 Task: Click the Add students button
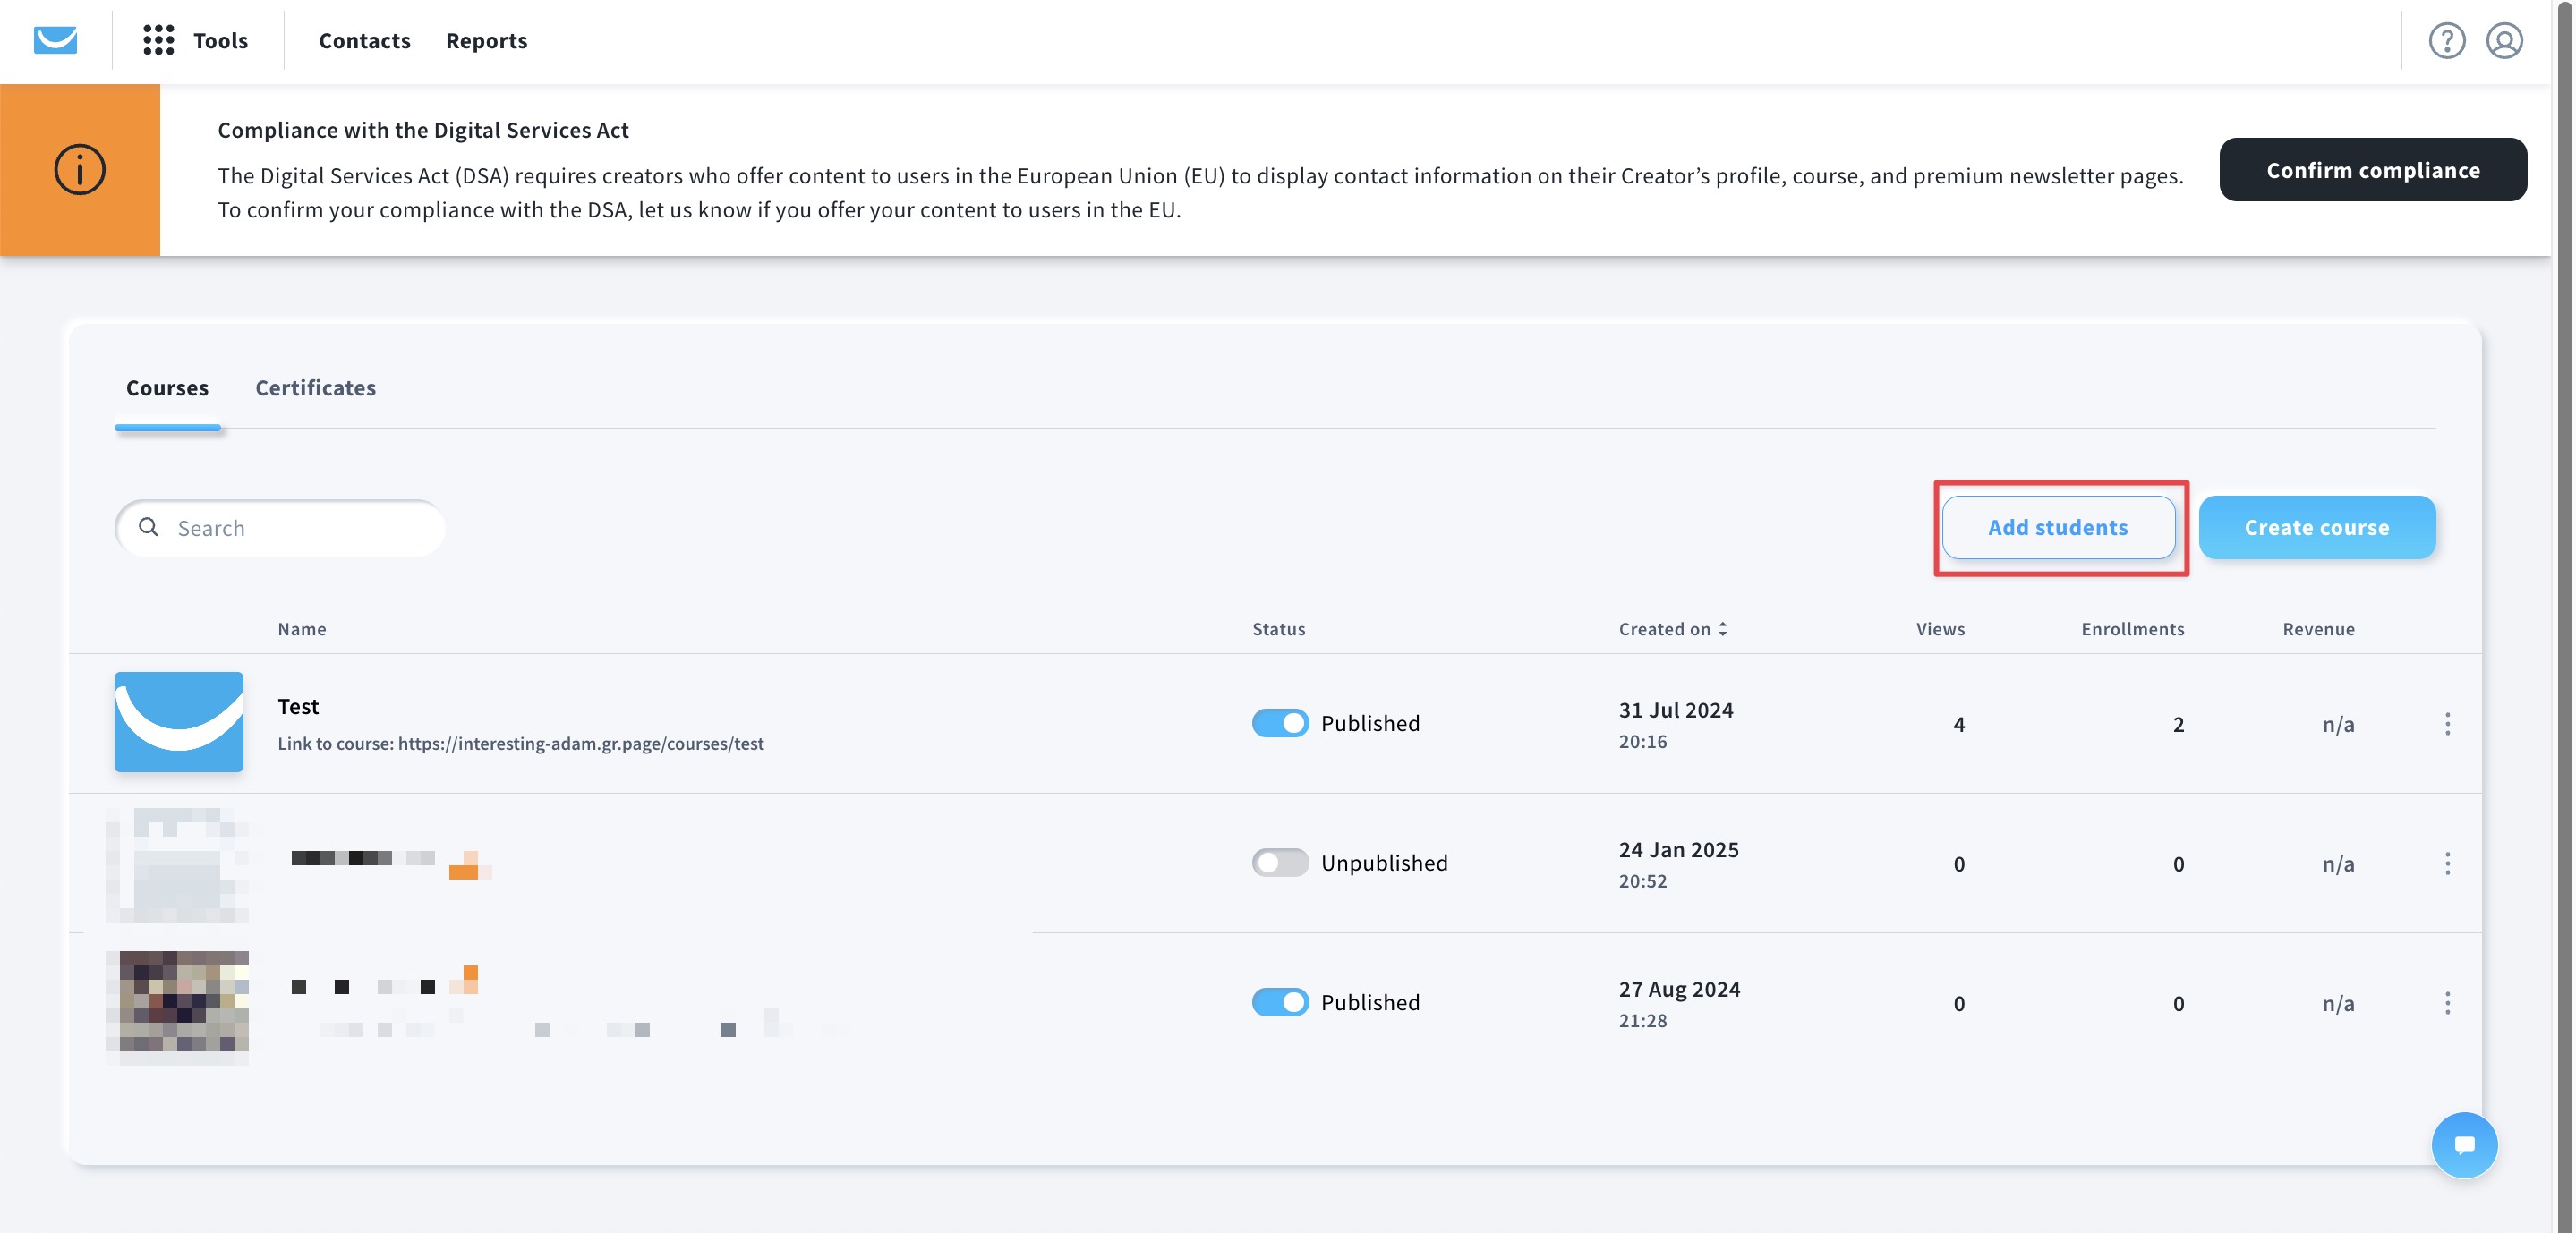tap(2057, 527)
